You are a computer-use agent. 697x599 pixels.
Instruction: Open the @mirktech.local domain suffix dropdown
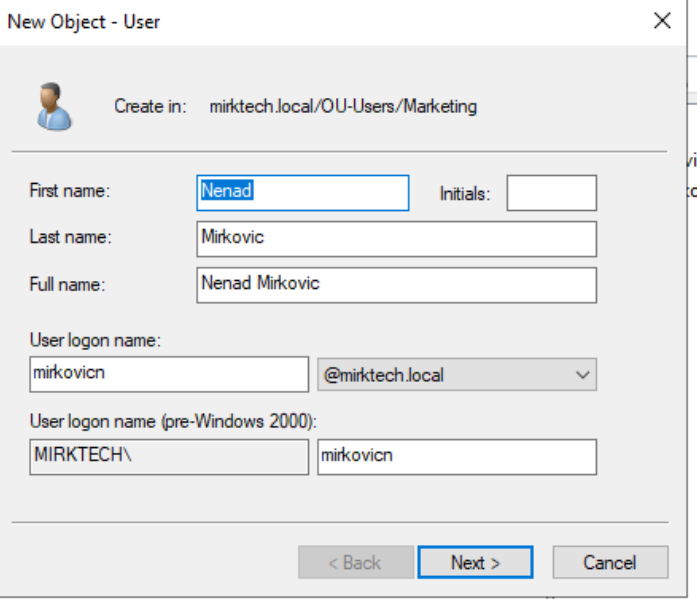pyautogui.click(x=457, y=375)
